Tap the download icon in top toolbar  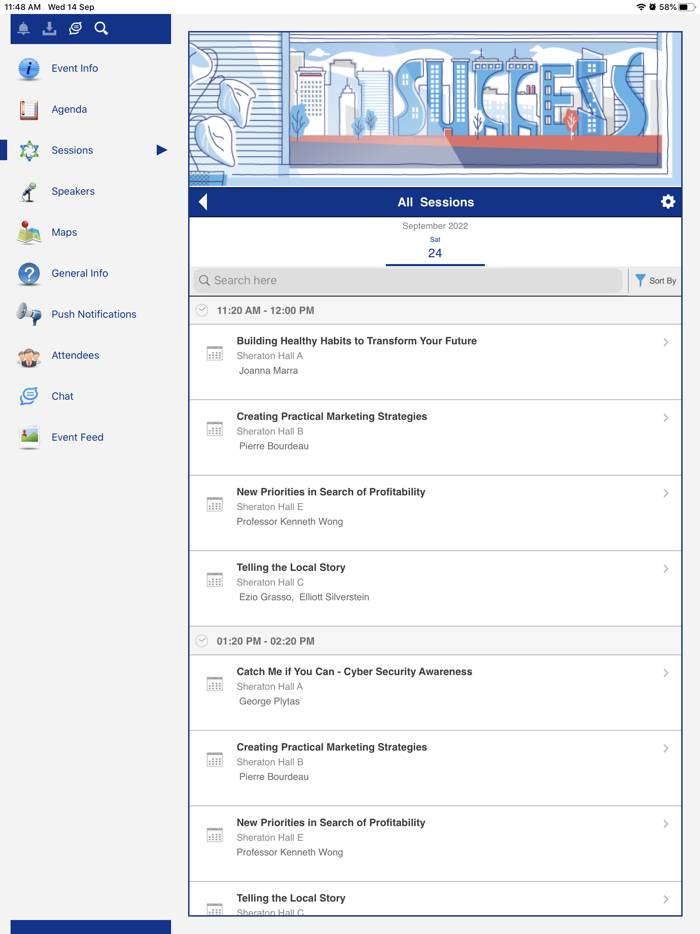49,29
